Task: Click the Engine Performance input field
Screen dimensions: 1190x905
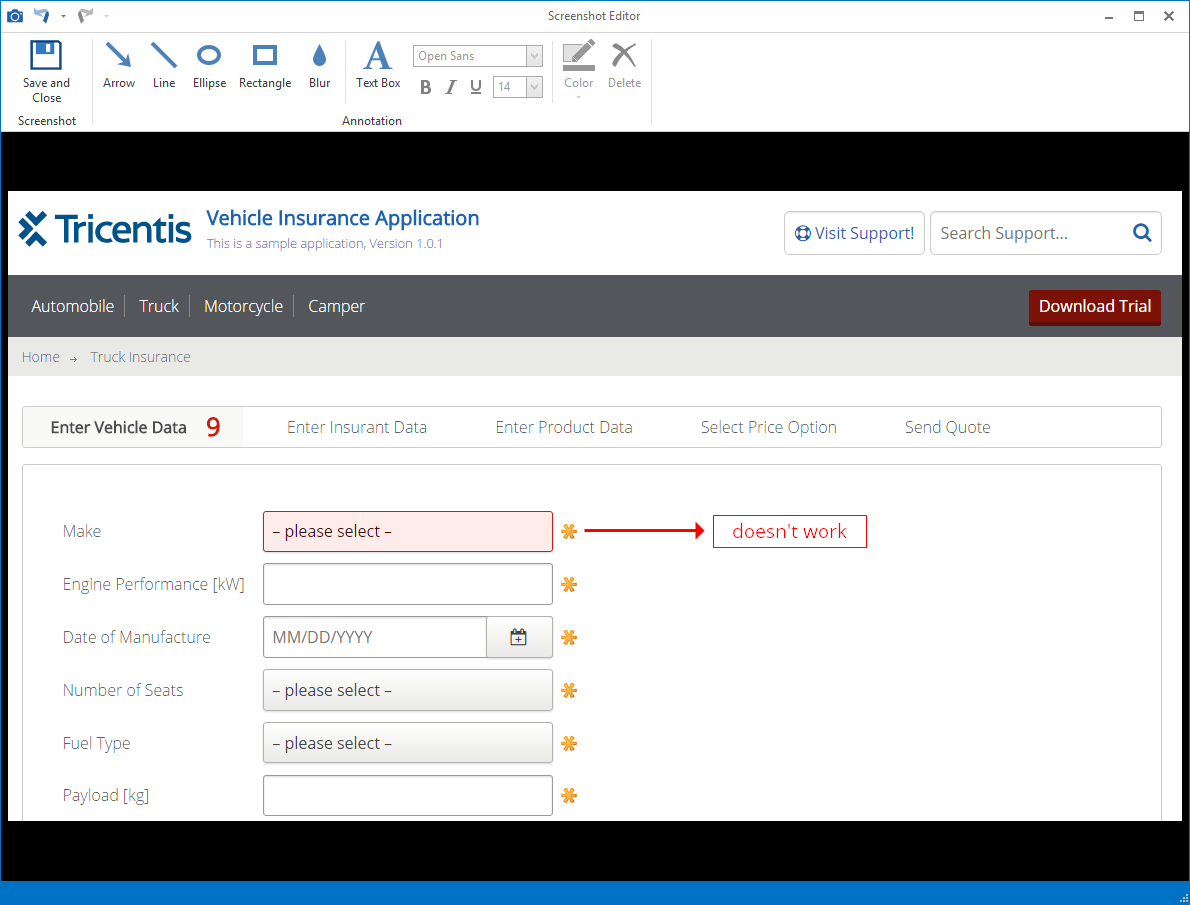Action: (407, 584)
